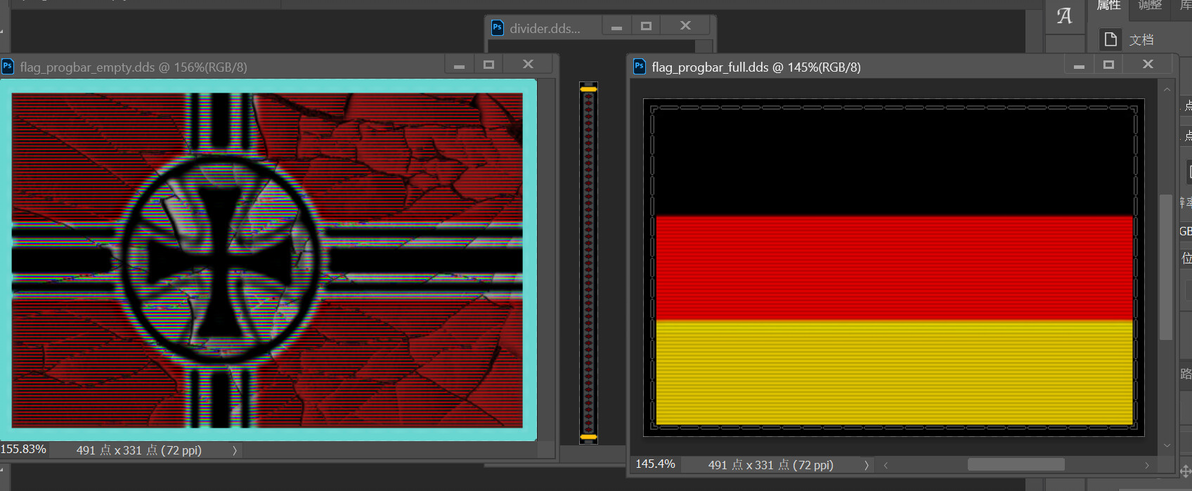The width and height of the screenshot is (1192, 491).
Task: Click the divider strip image
Action: click(x=588, y=262)
